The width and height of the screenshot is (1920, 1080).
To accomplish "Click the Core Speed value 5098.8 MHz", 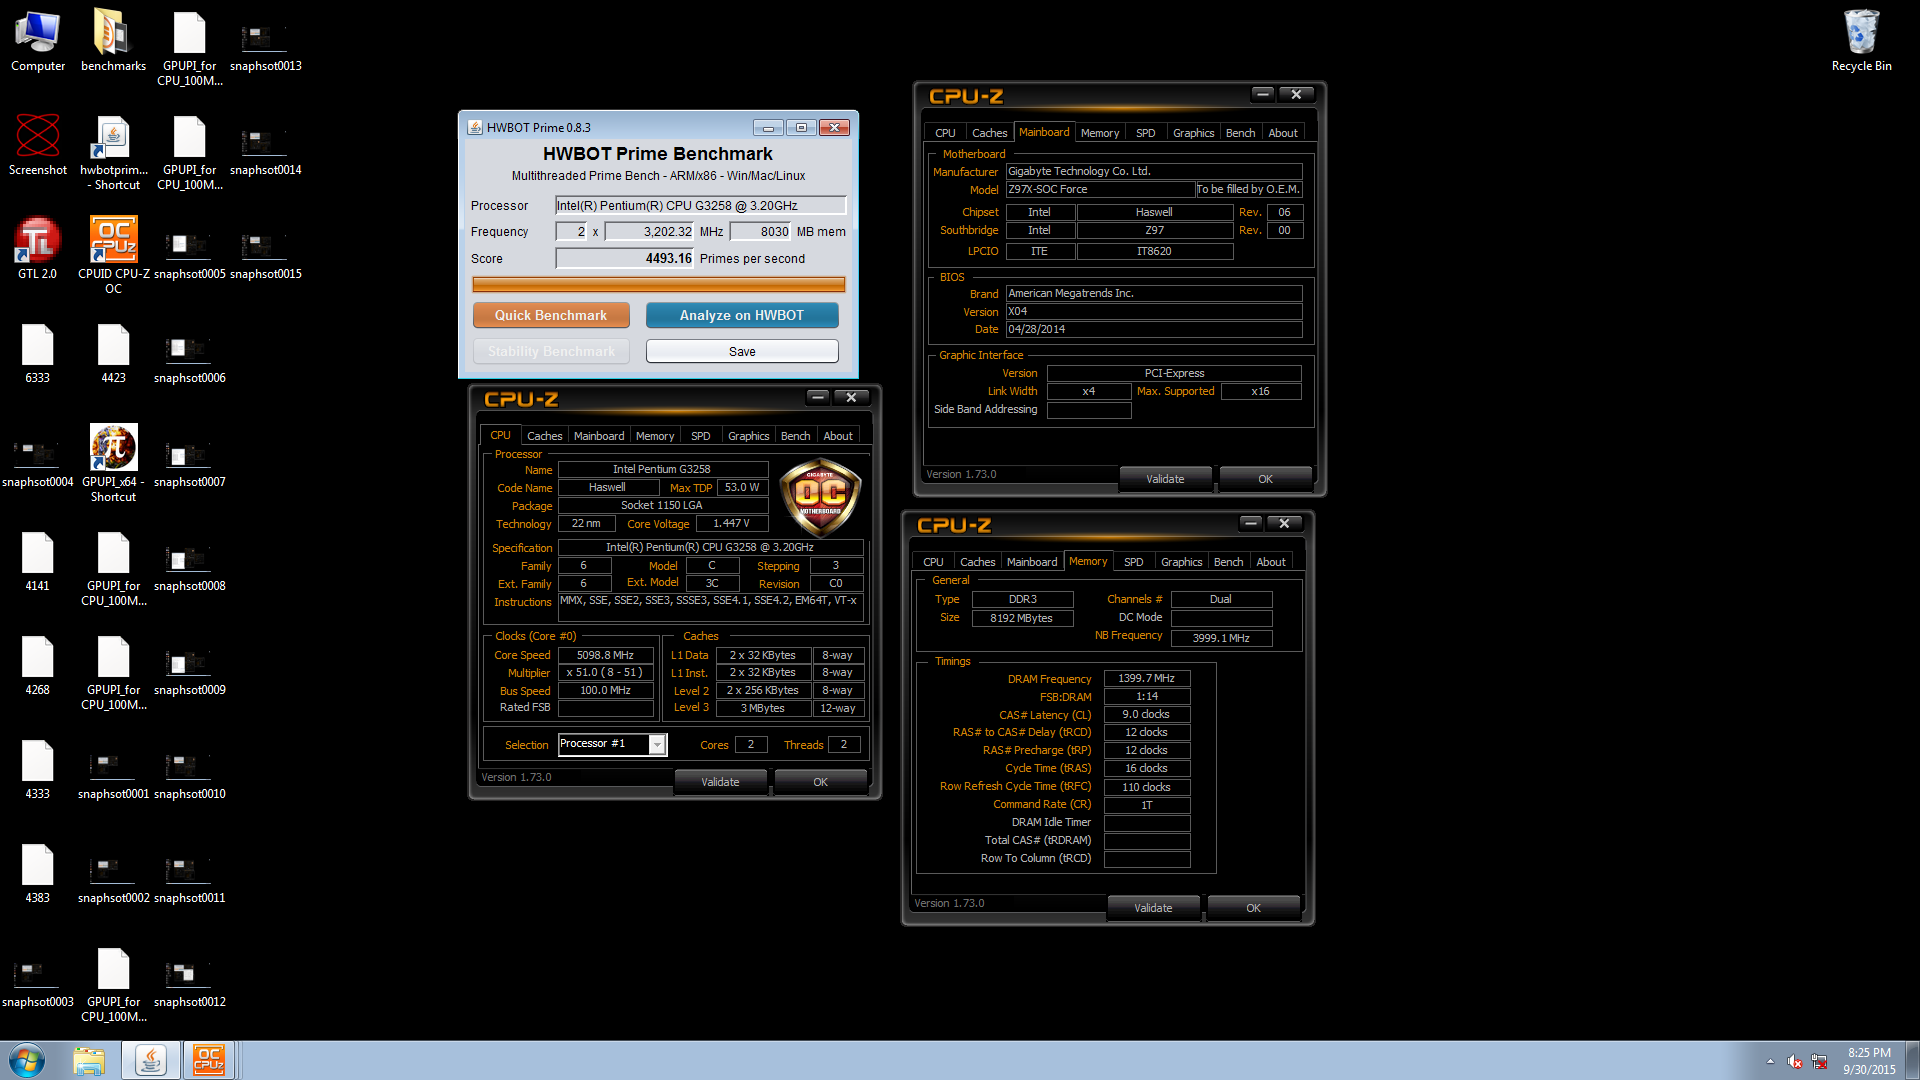I will coord(605,655).
